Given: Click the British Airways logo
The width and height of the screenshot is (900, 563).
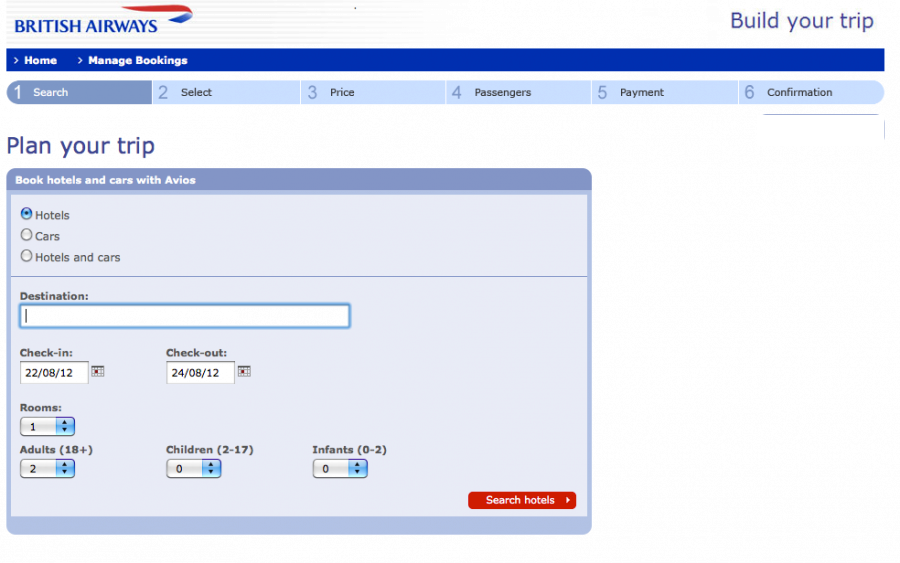Looking at the screenshot, I should point(103,21).
